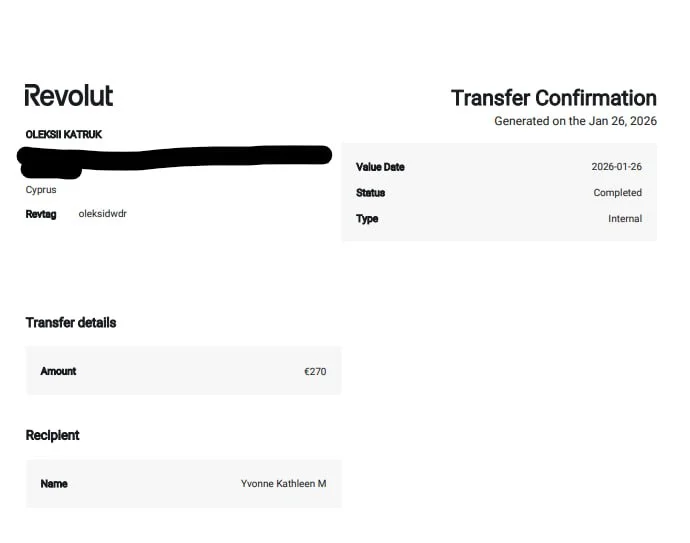690x543 pixels.
Task: Click the Revolut logo
Action: click(x=69, y=96)
